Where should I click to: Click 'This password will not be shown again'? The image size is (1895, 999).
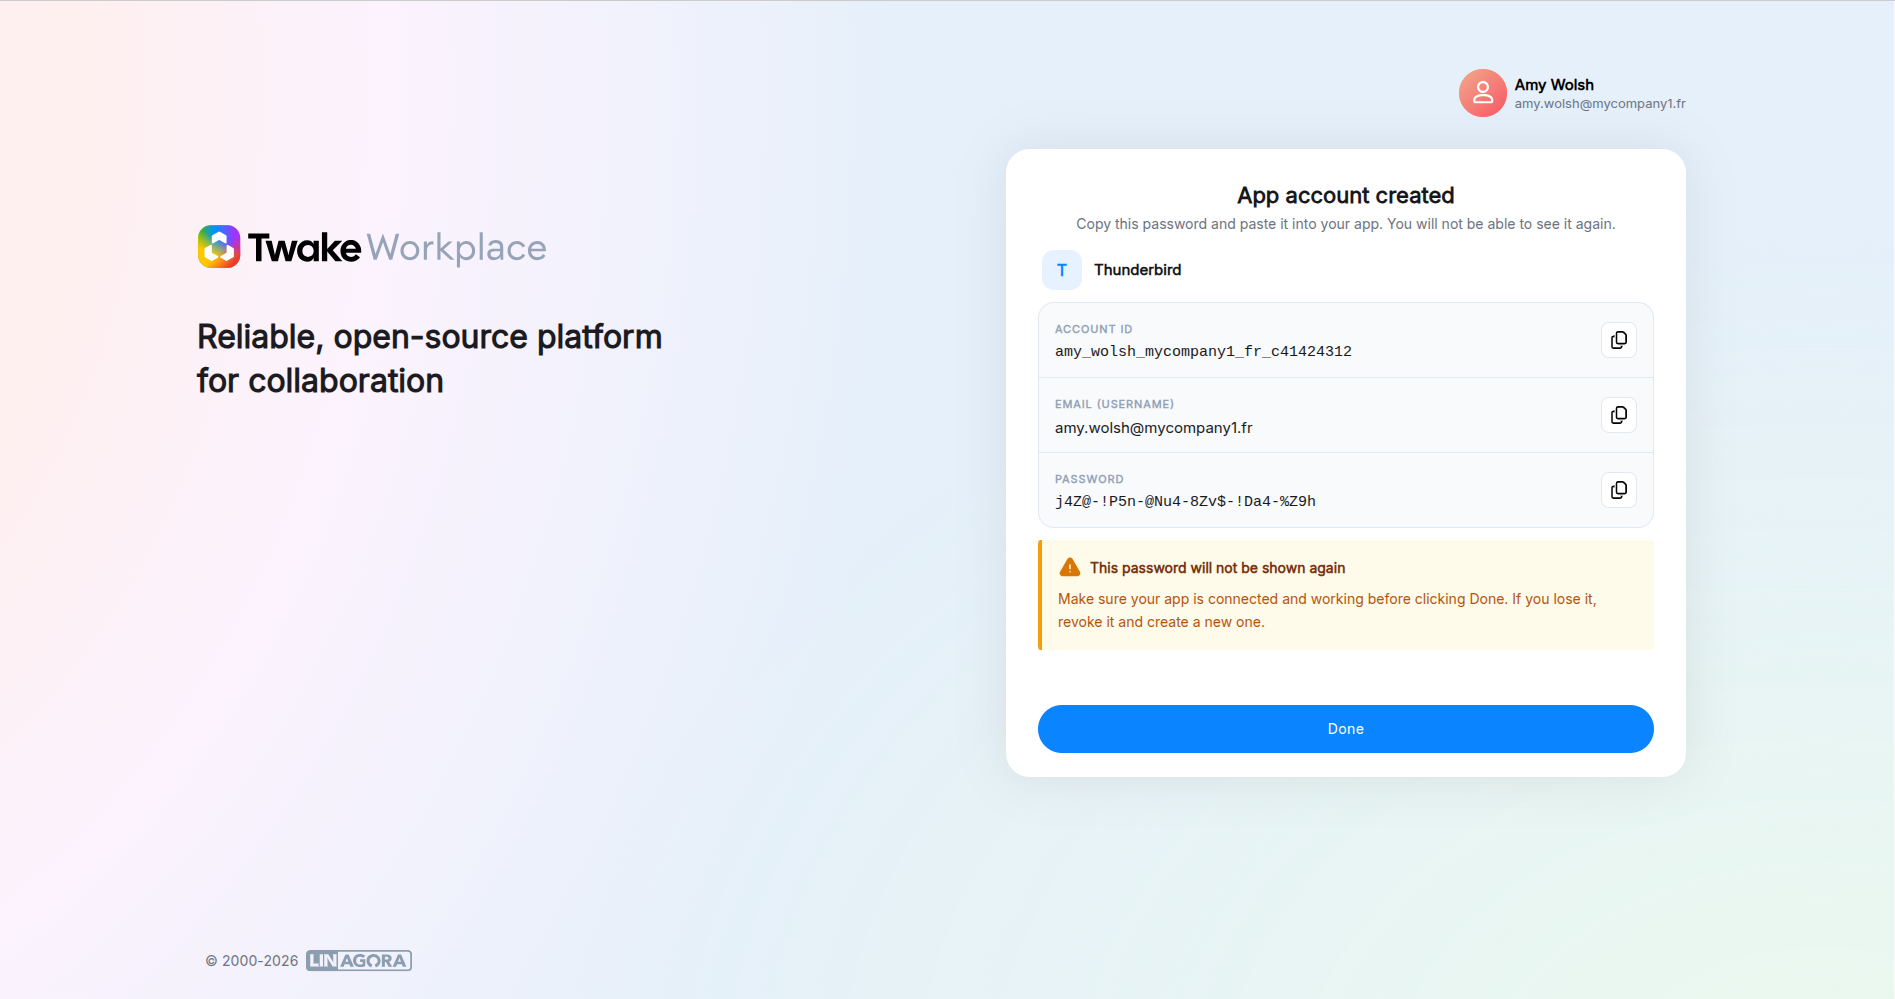tap(1217, 568)
